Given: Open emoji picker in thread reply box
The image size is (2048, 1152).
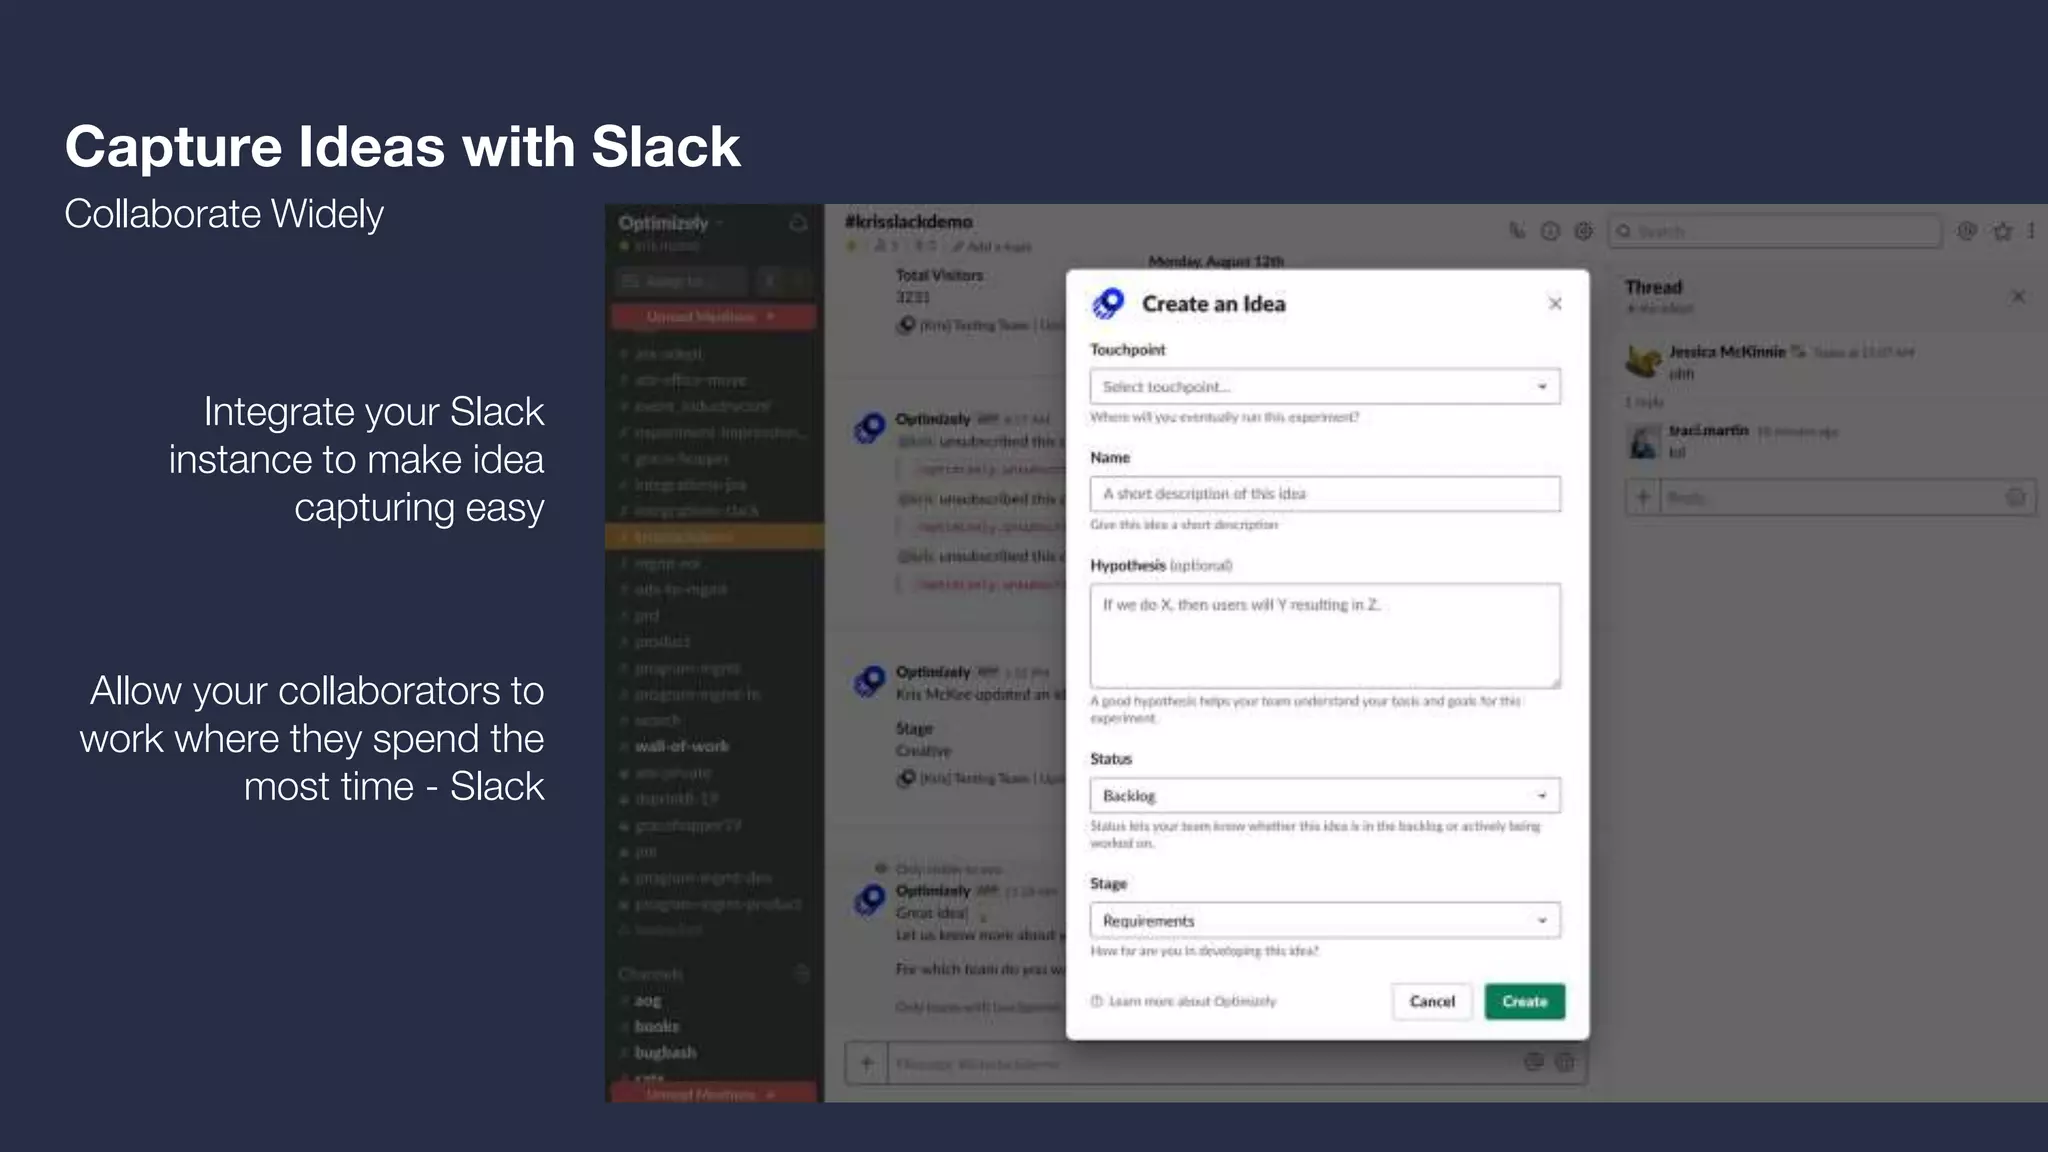Looking at the screenshot, I should pos(2016,497).
